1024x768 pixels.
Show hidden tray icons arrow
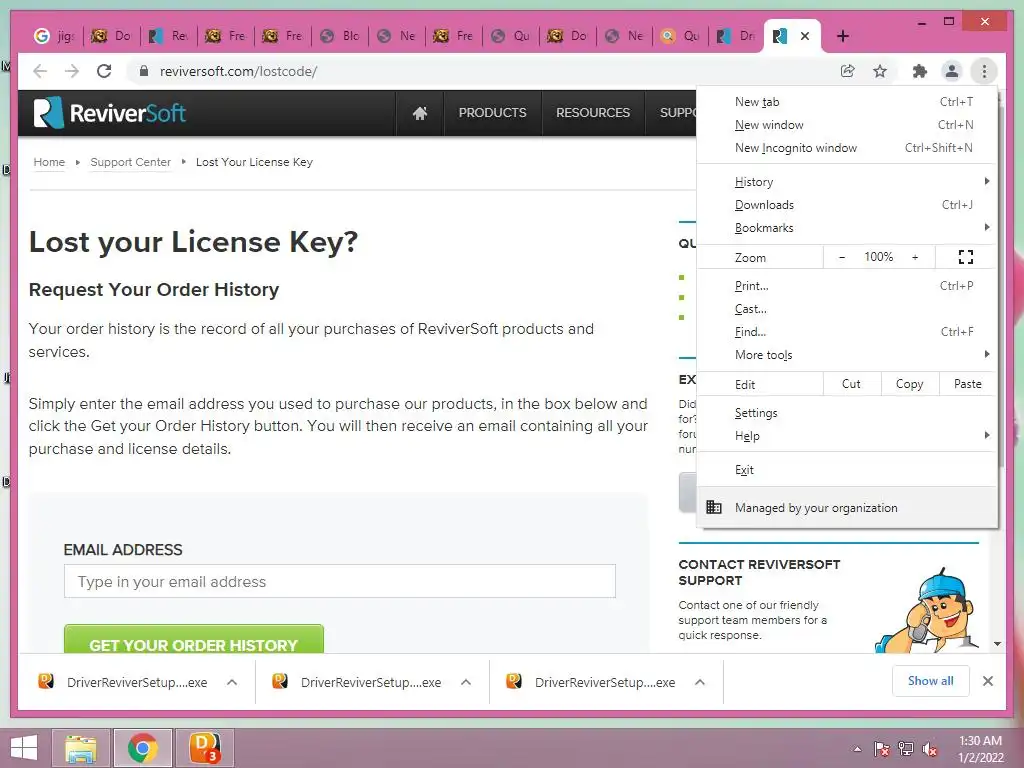click(x=857, y=749)
